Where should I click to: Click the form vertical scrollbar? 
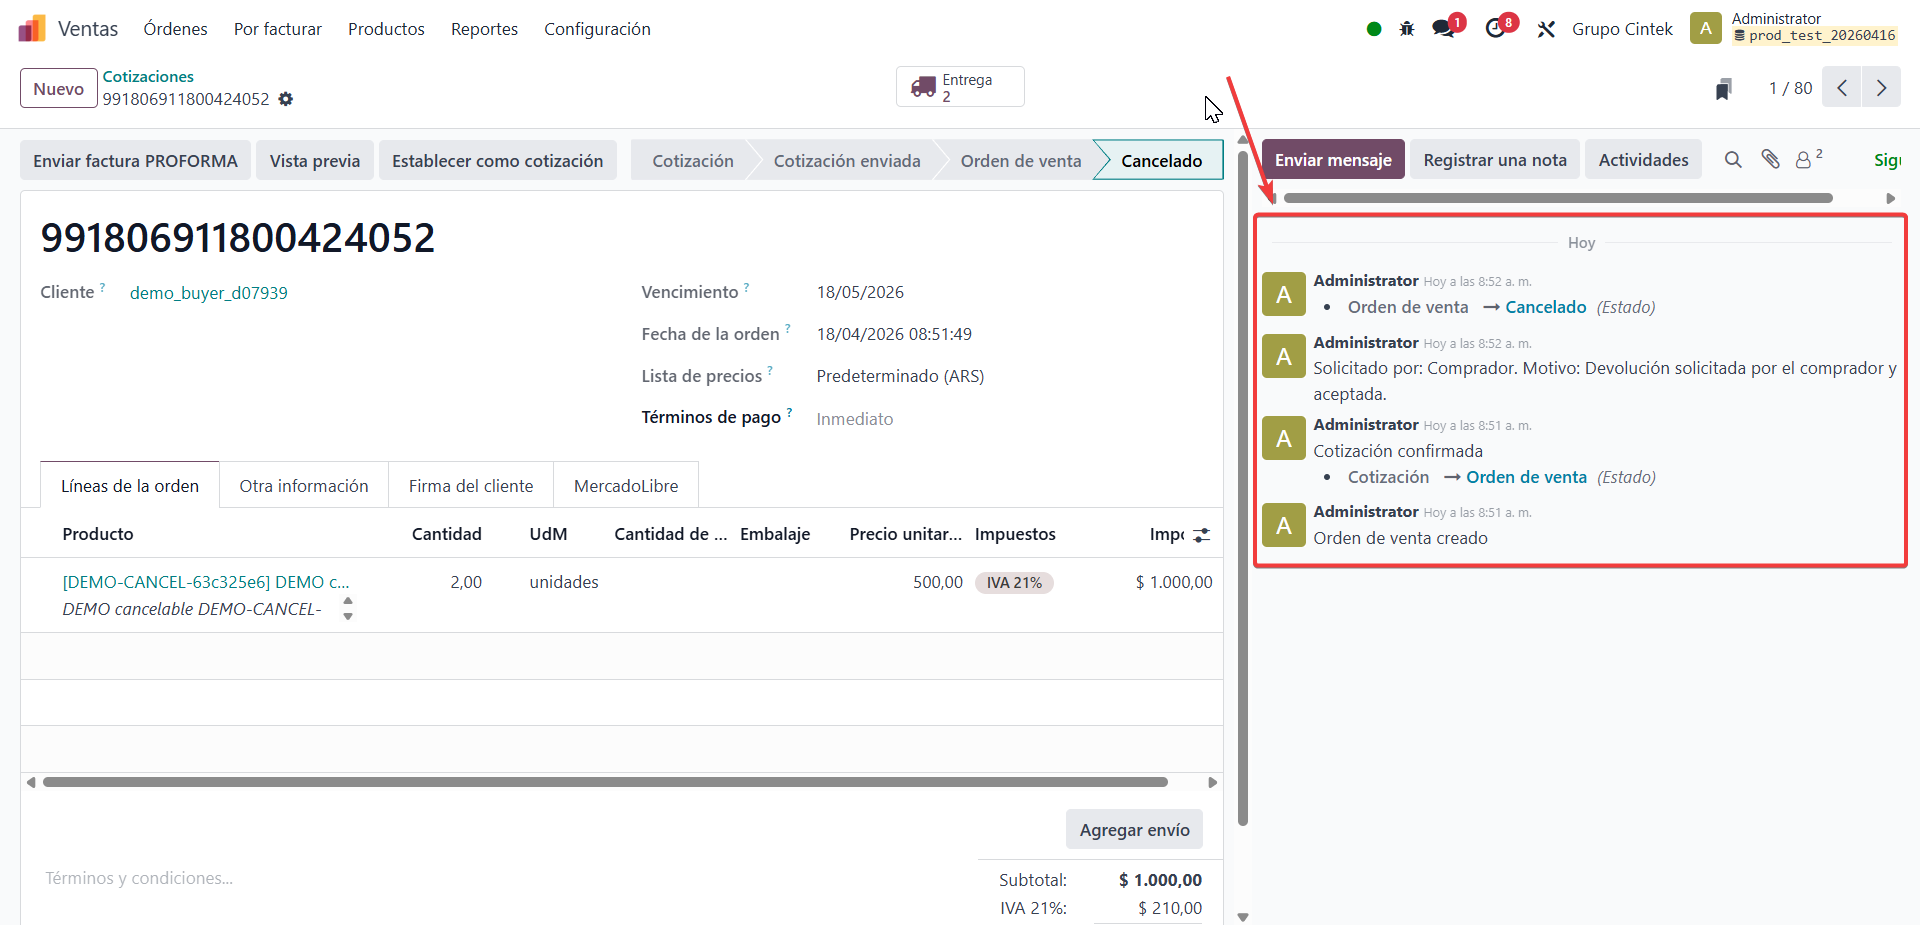[1243, 488]
